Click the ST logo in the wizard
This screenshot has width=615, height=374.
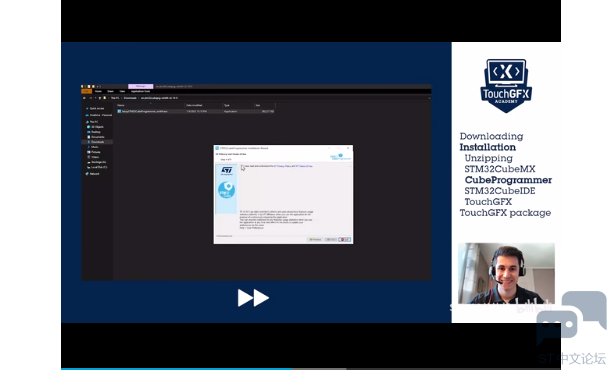(x=227, y=170)
